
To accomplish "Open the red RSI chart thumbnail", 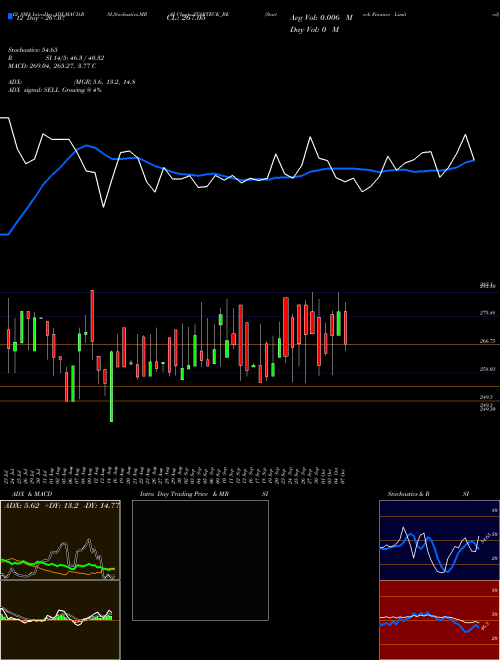I will click(x=439, y=620).
